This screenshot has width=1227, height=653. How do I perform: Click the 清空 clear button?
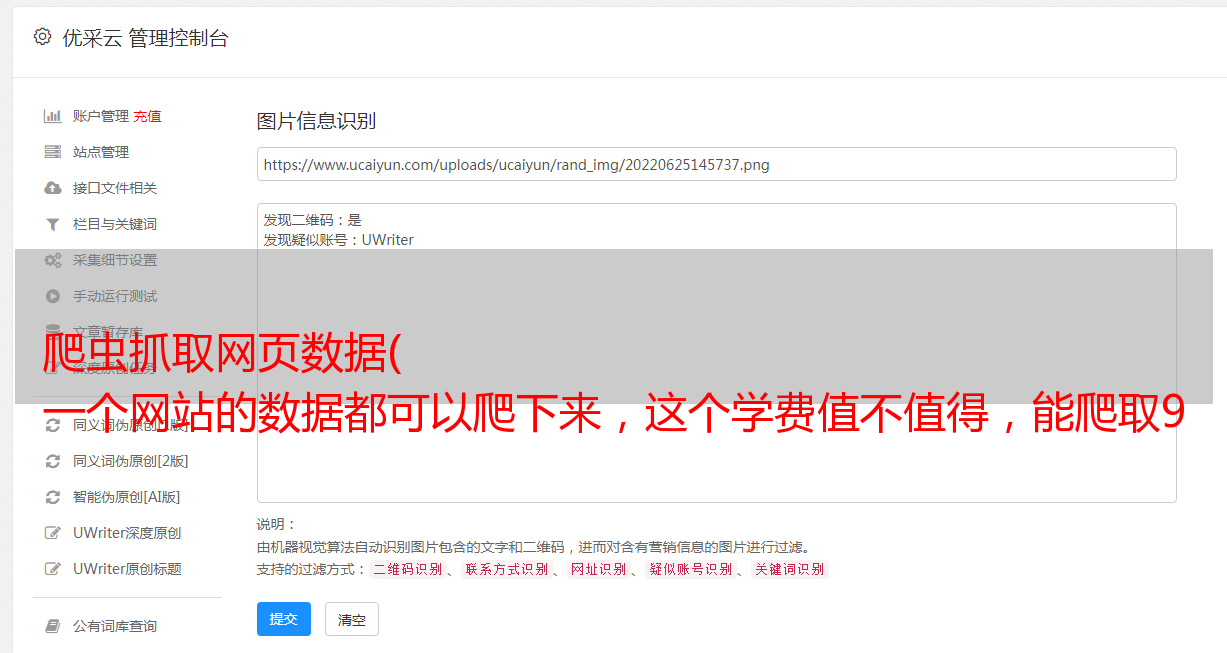point(352,619)
